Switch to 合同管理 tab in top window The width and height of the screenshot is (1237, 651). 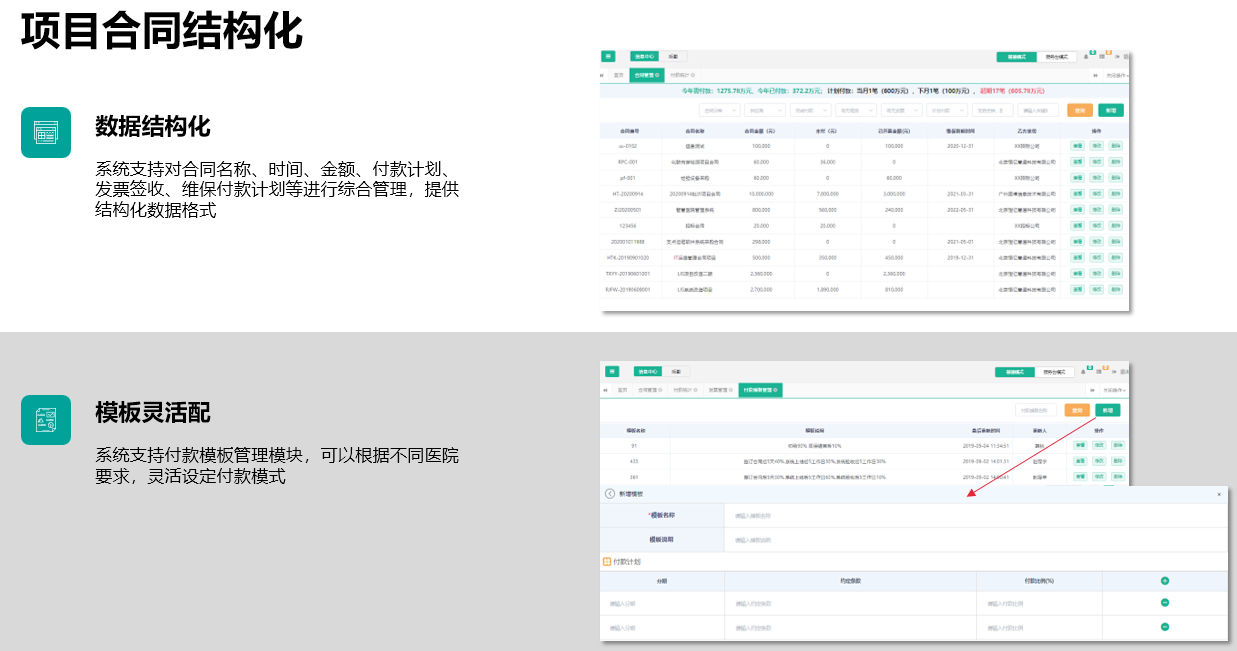click(646, 75)
